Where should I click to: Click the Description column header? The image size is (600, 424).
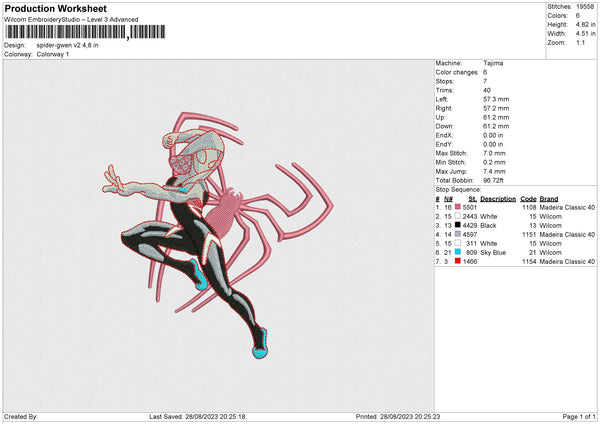pyautogui.click(x=498, y=199)
